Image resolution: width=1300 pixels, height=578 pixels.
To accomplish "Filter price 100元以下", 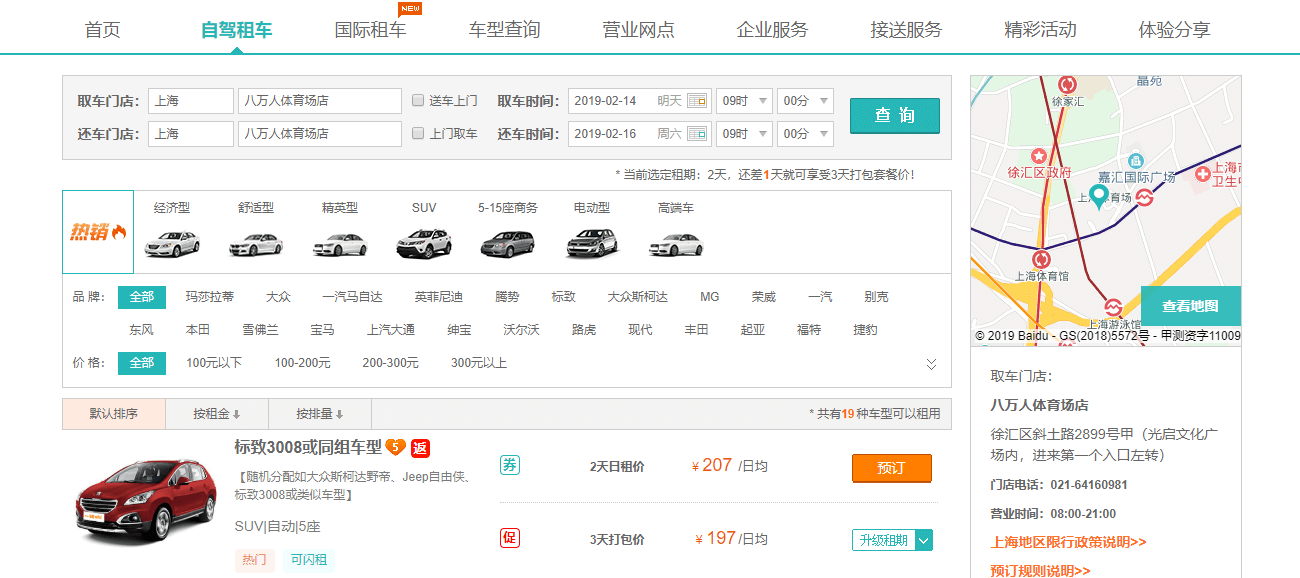I will 214,363.
